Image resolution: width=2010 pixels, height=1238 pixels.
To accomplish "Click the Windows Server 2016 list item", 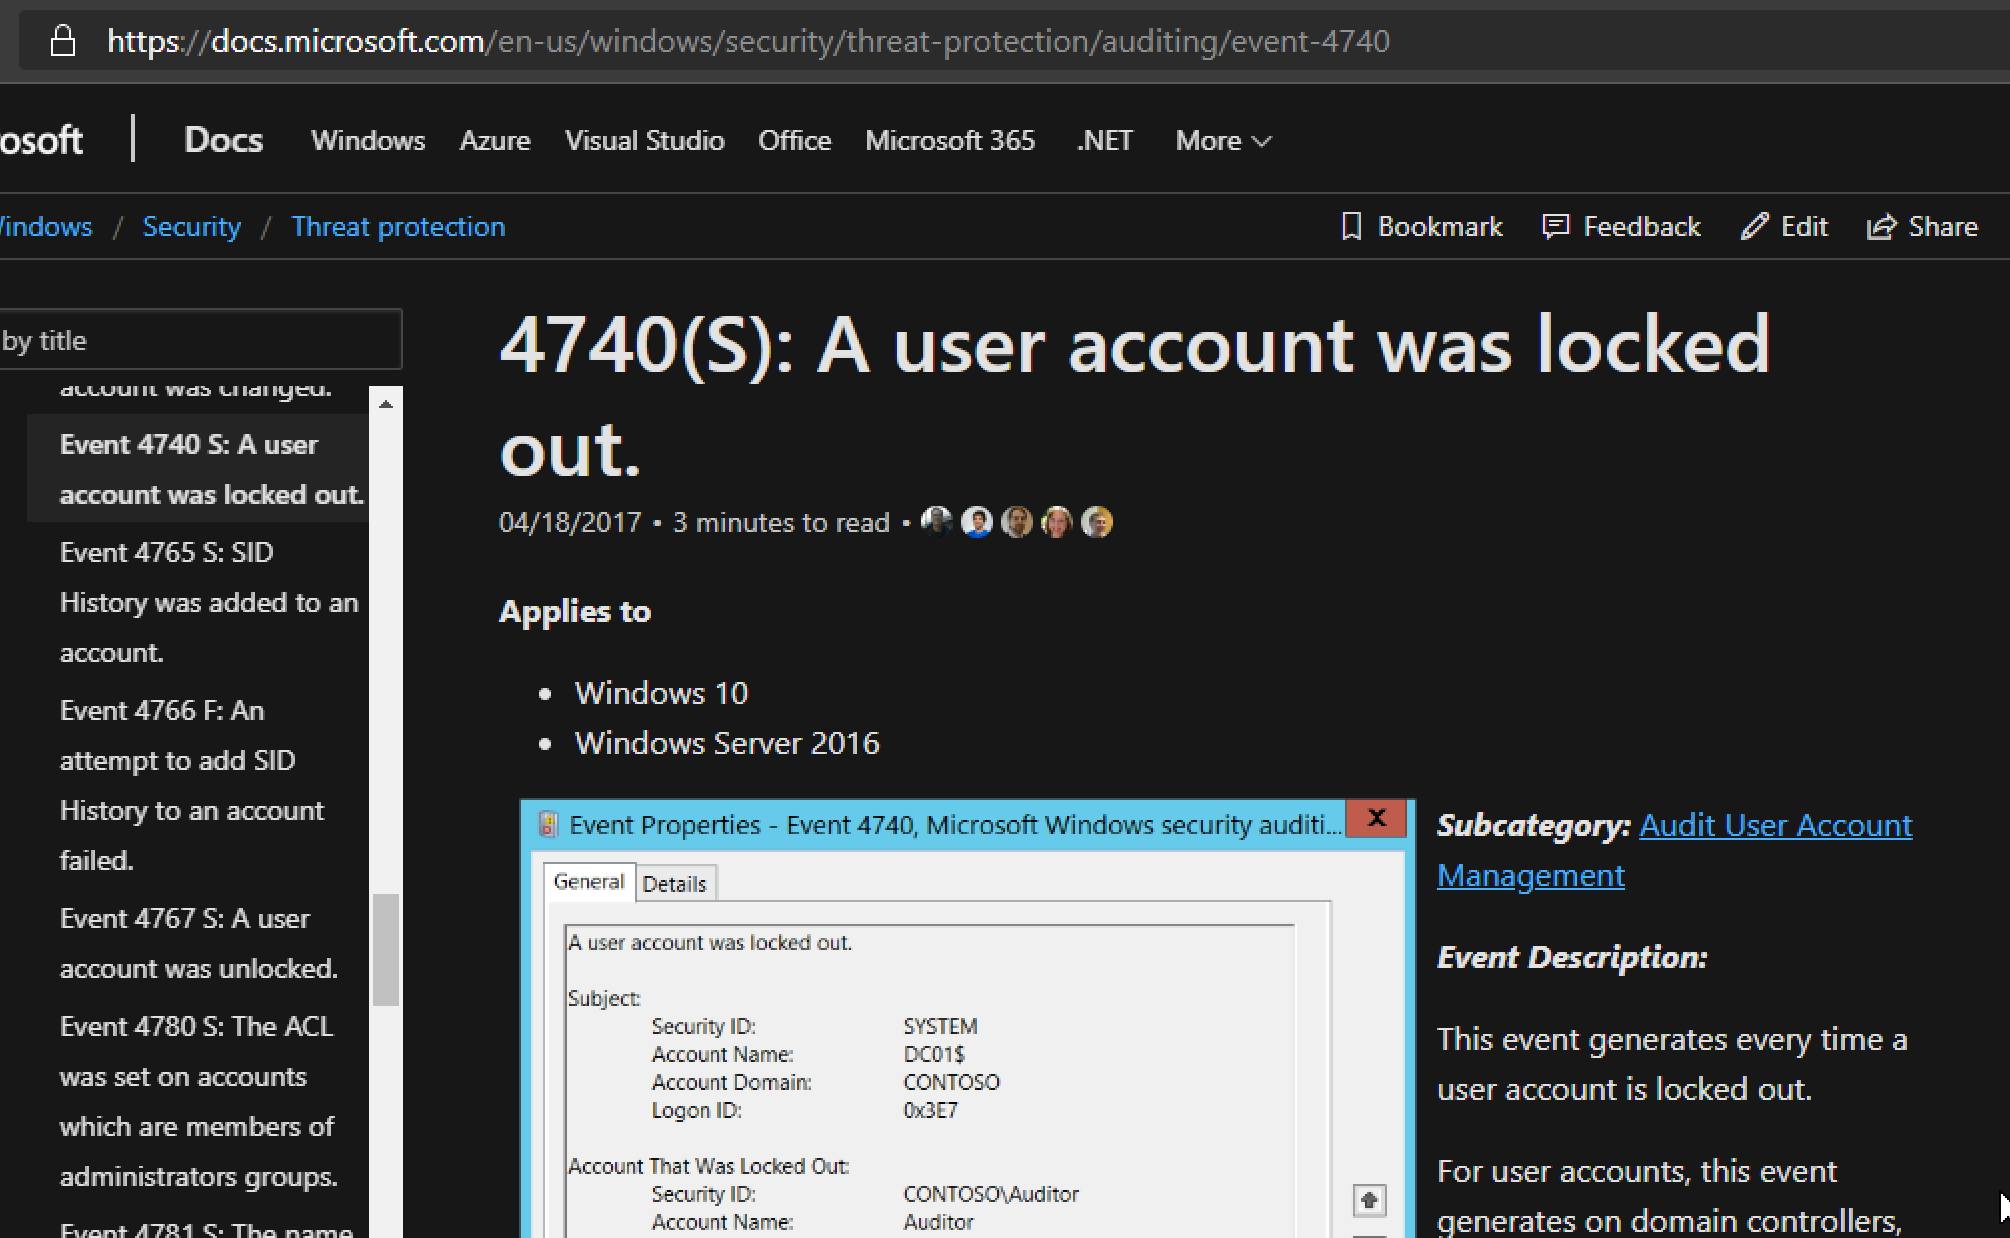I will [x=727, y=743].
